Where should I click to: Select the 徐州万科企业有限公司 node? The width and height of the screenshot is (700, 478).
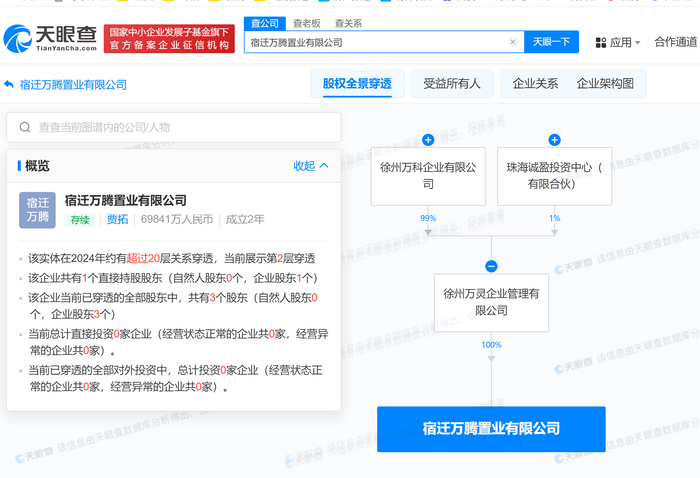[428, 176]
